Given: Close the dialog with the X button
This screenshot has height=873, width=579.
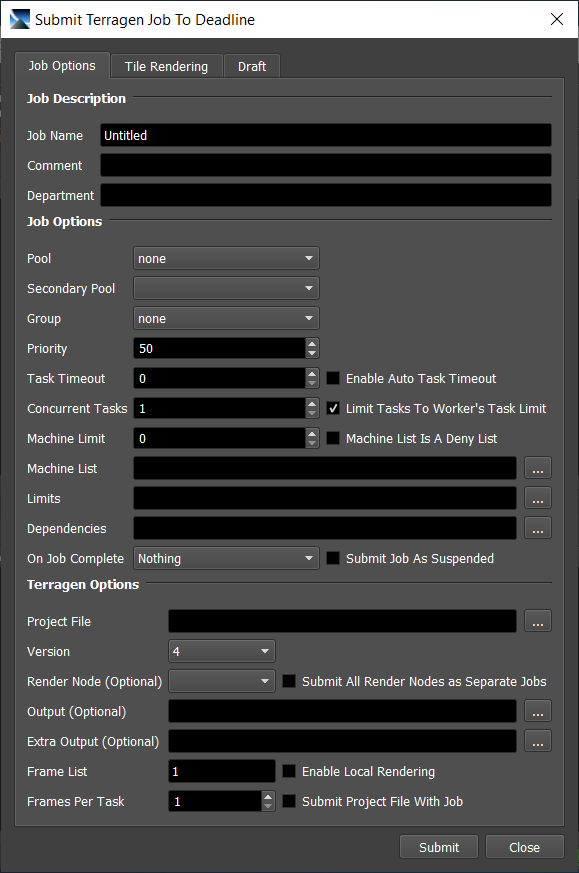Looking at the screenshot, I should [x=557, y=19].
